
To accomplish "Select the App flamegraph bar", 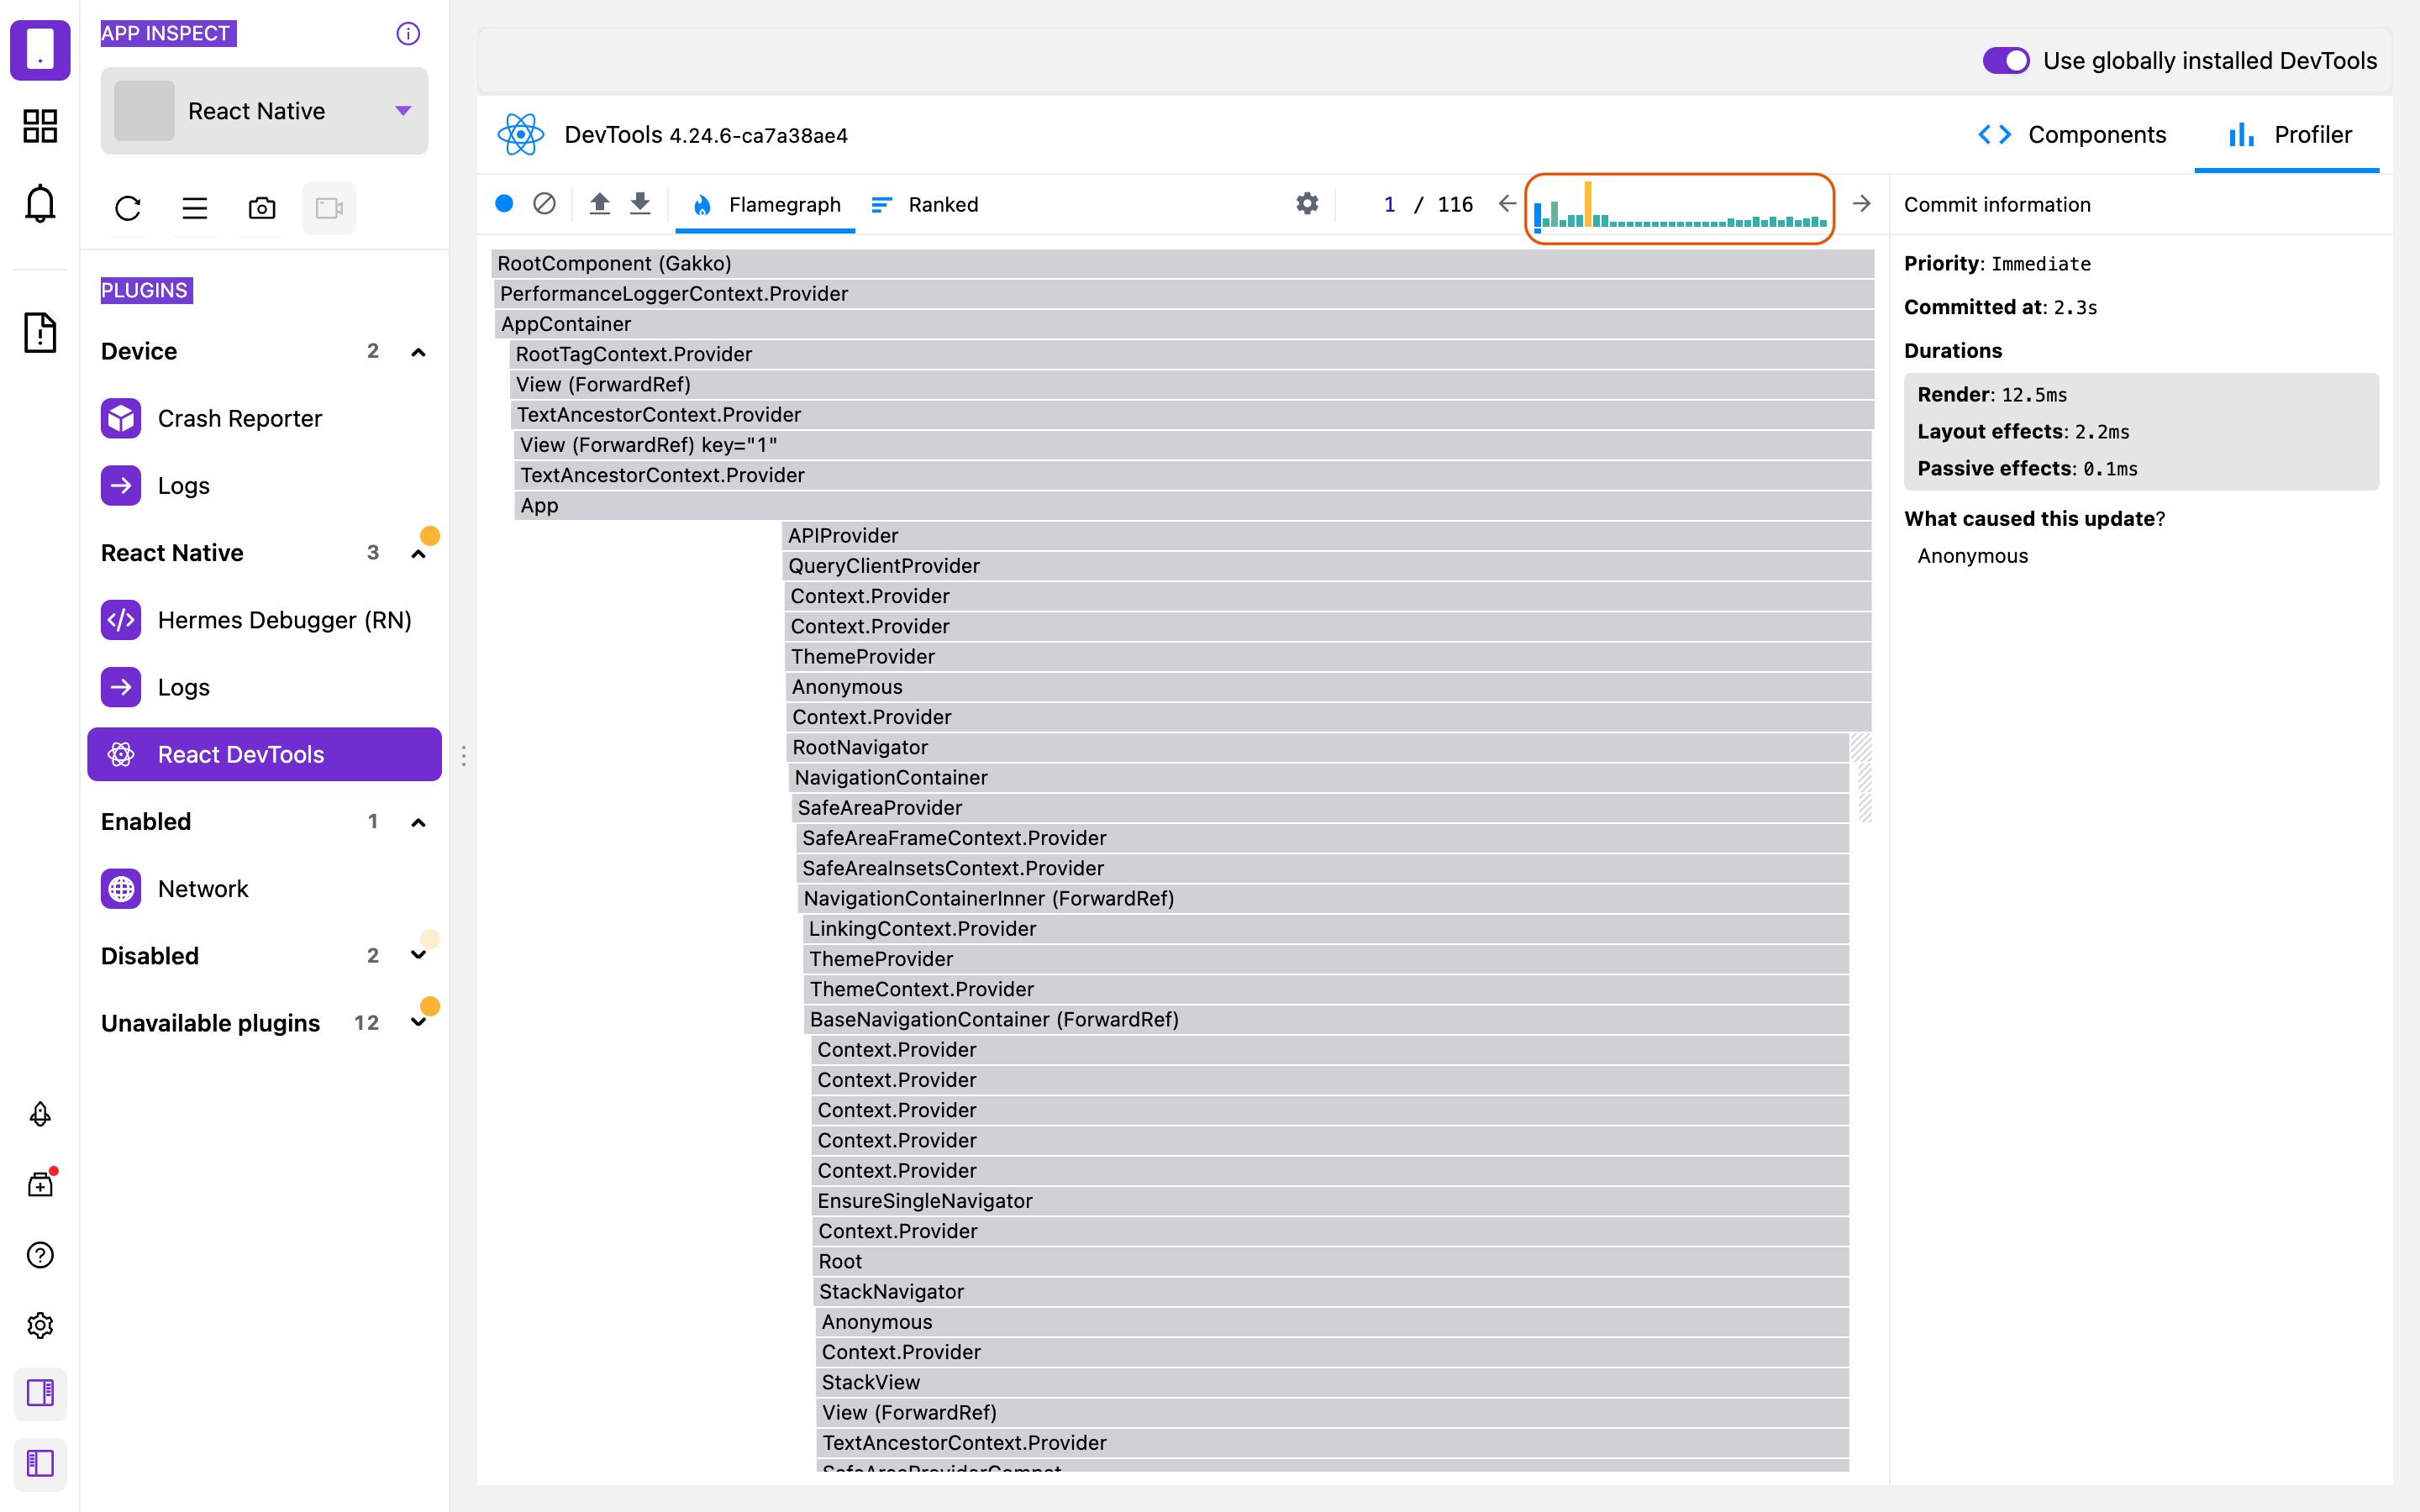I will point(1192,505).
